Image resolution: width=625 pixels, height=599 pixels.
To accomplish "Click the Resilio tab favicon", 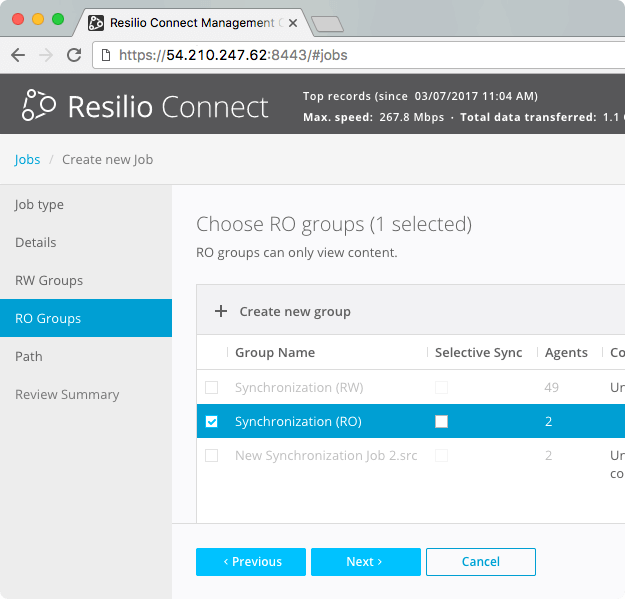I will coord(96,23).
